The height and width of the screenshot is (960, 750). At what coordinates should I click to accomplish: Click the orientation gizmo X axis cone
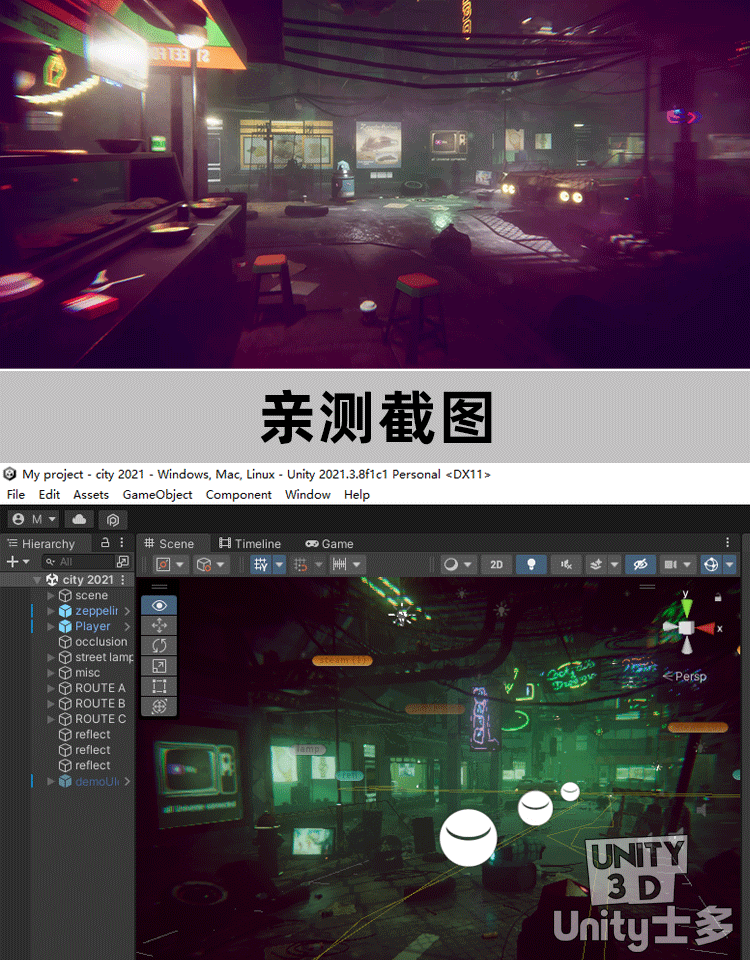tap(705, 628)
